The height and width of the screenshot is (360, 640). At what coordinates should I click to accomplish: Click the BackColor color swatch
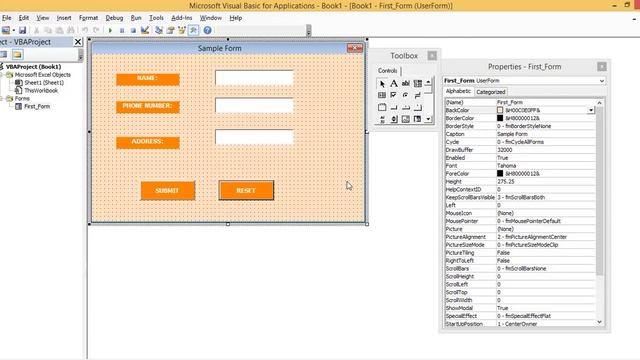(500, 110)
